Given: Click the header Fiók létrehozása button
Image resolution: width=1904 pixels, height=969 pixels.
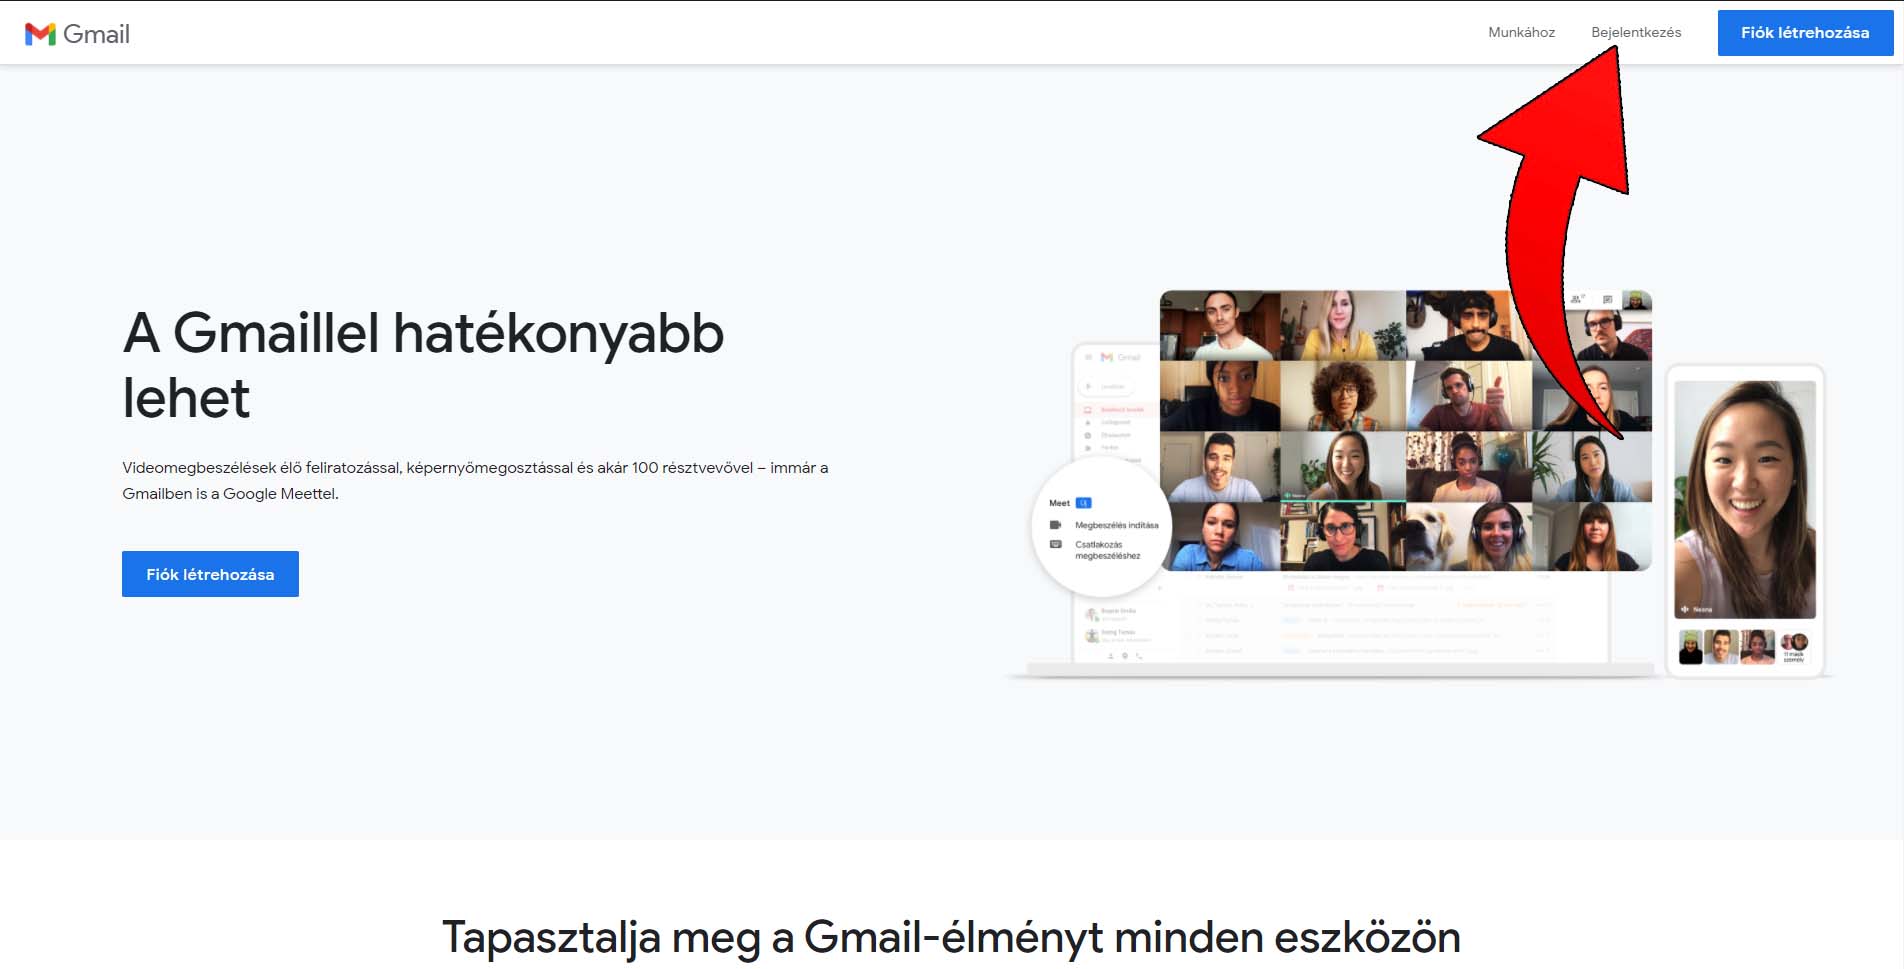Looking at the screenshot, I should (x=1805, y=33).
